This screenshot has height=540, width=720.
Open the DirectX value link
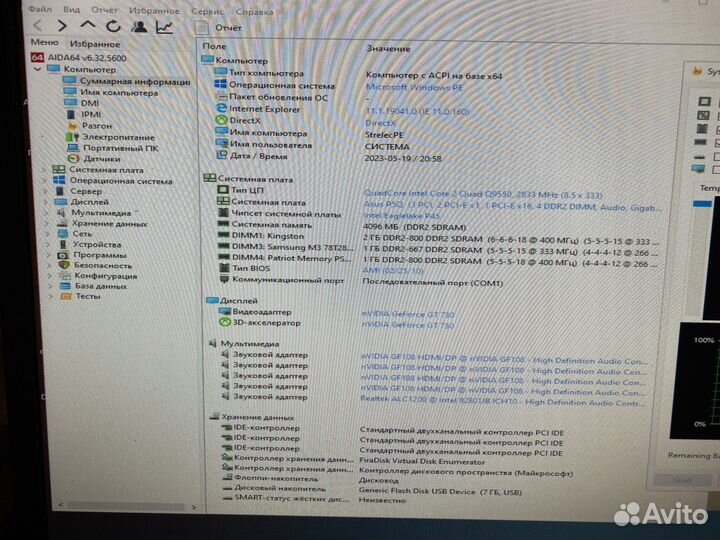(380, 123)
